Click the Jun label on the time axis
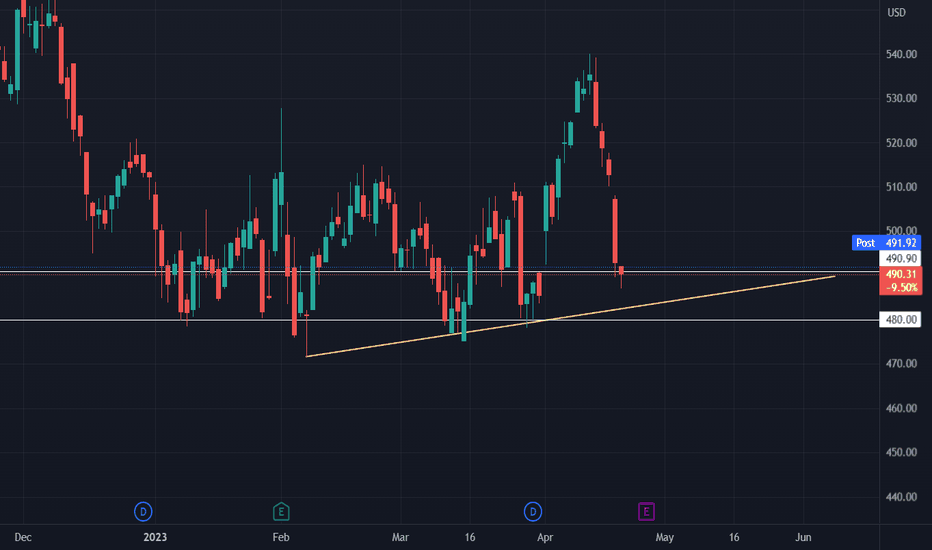Viewport: 932px width, 550px height. click(803, 538)
